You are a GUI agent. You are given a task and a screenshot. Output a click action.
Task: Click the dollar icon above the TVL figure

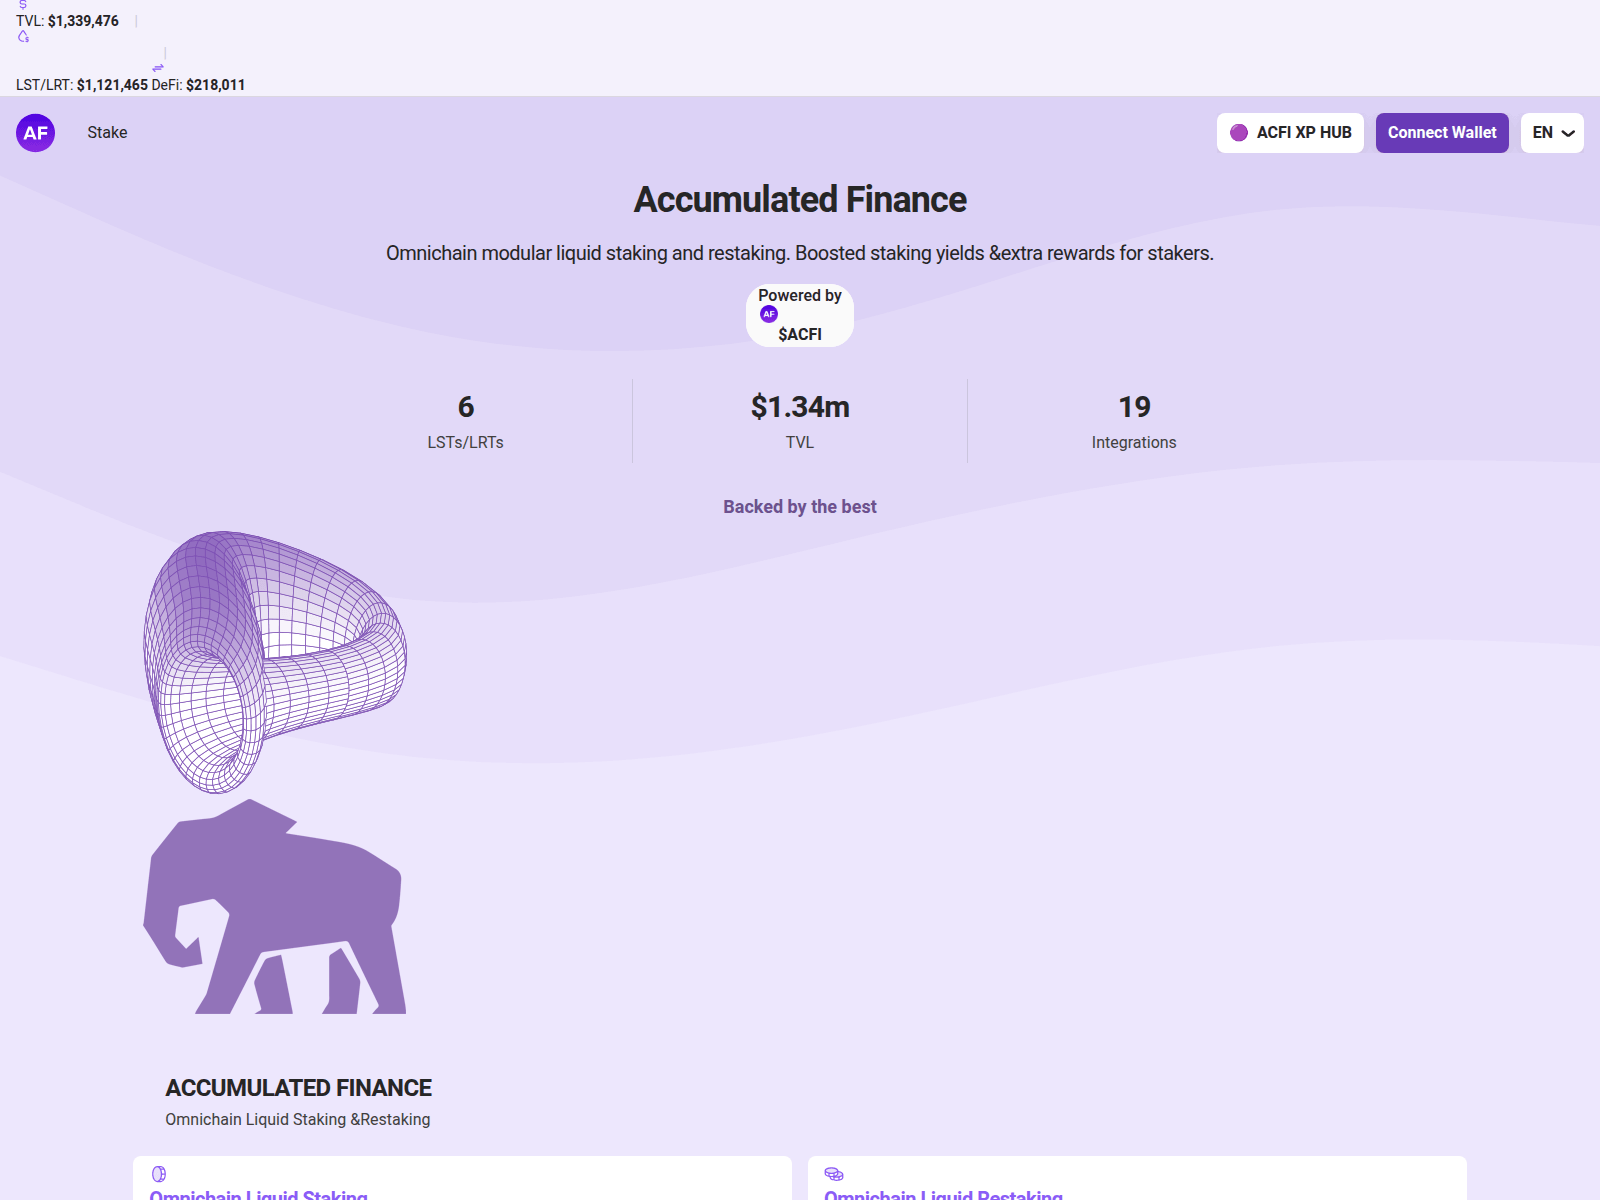pos(22,5)
